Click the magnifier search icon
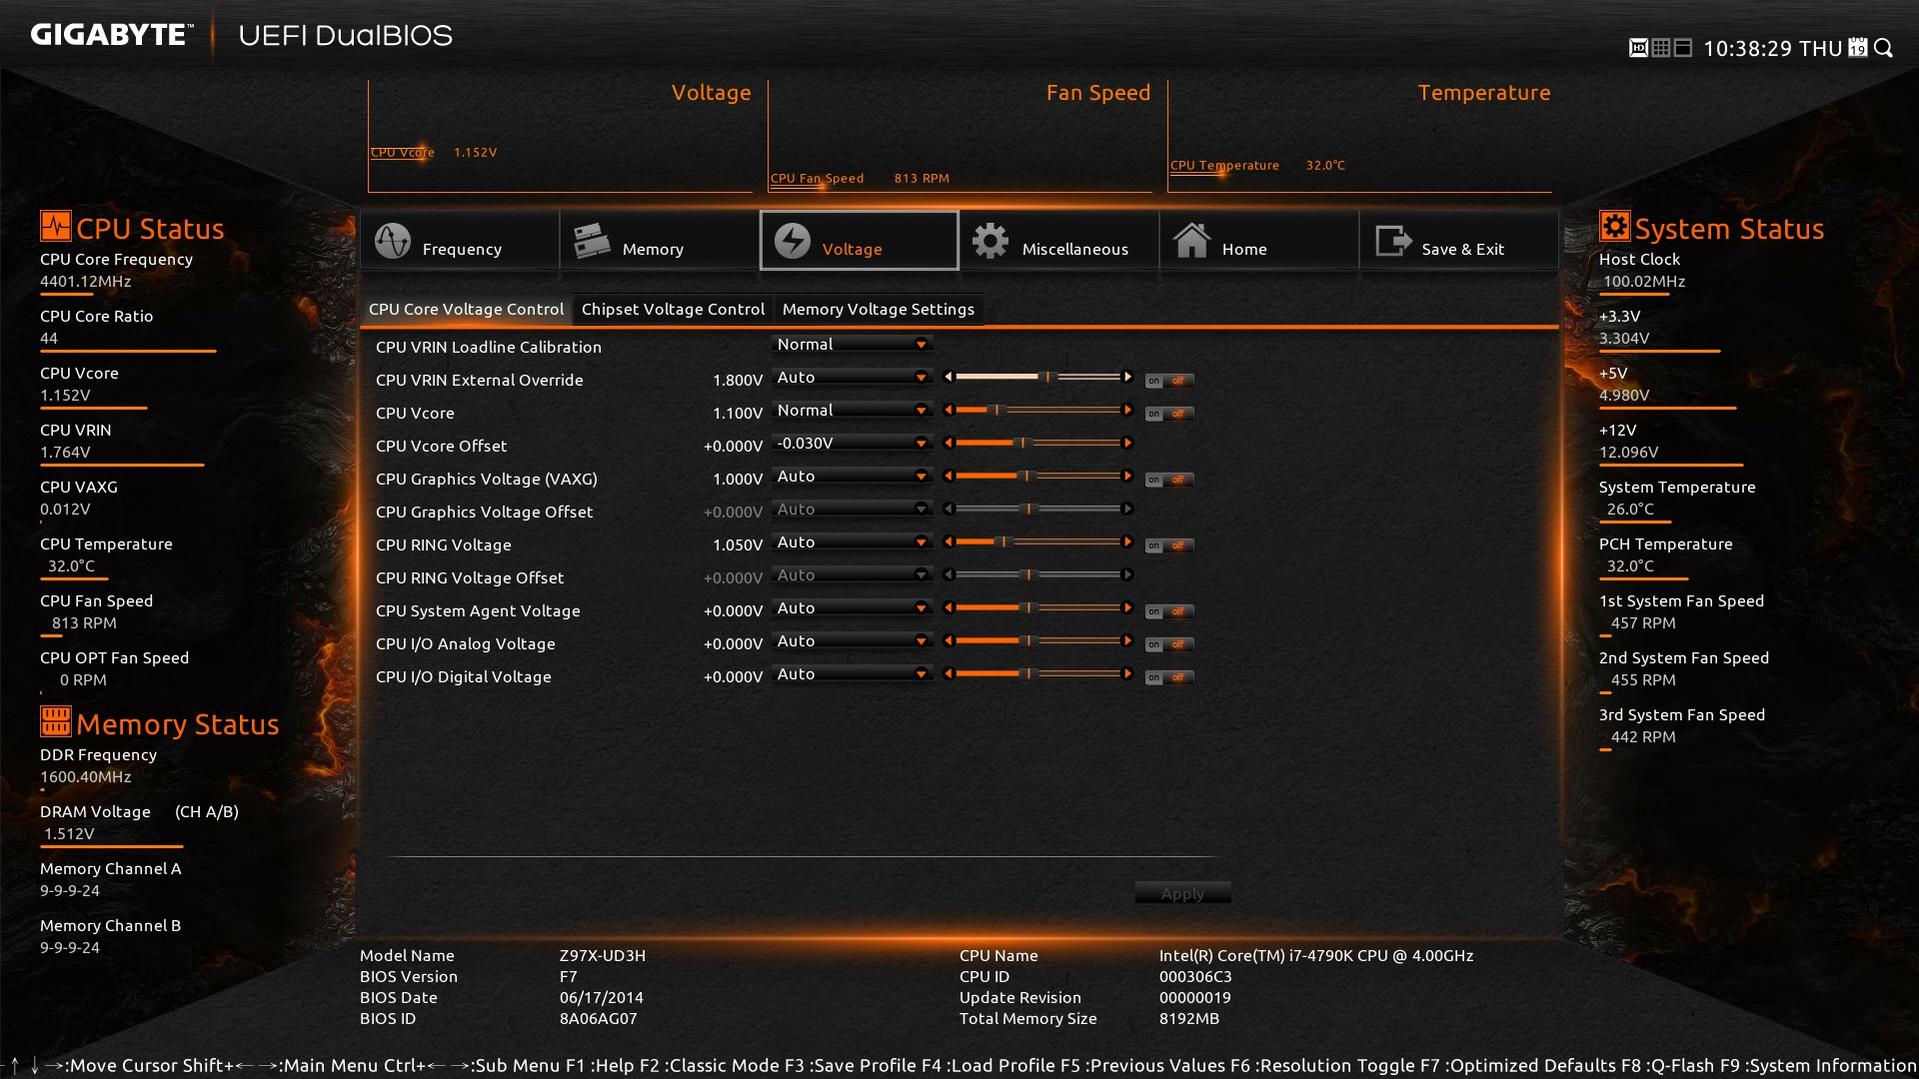This screenshot has width=1919, height=1079. tap(1884, 48)
